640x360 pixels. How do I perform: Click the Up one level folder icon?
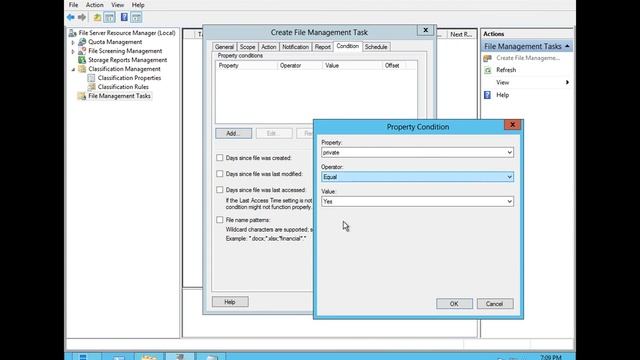[x=97, y=17]
